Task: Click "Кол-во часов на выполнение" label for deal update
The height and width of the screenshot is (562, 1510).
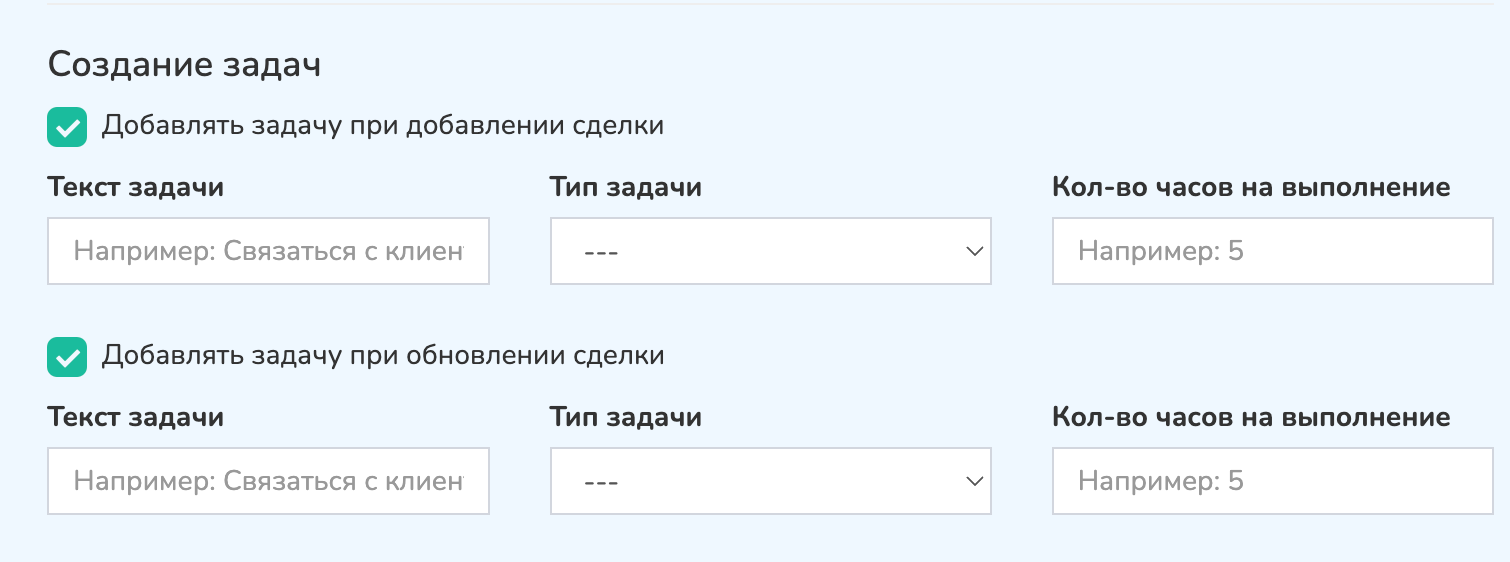Action: click(1251, 417)
